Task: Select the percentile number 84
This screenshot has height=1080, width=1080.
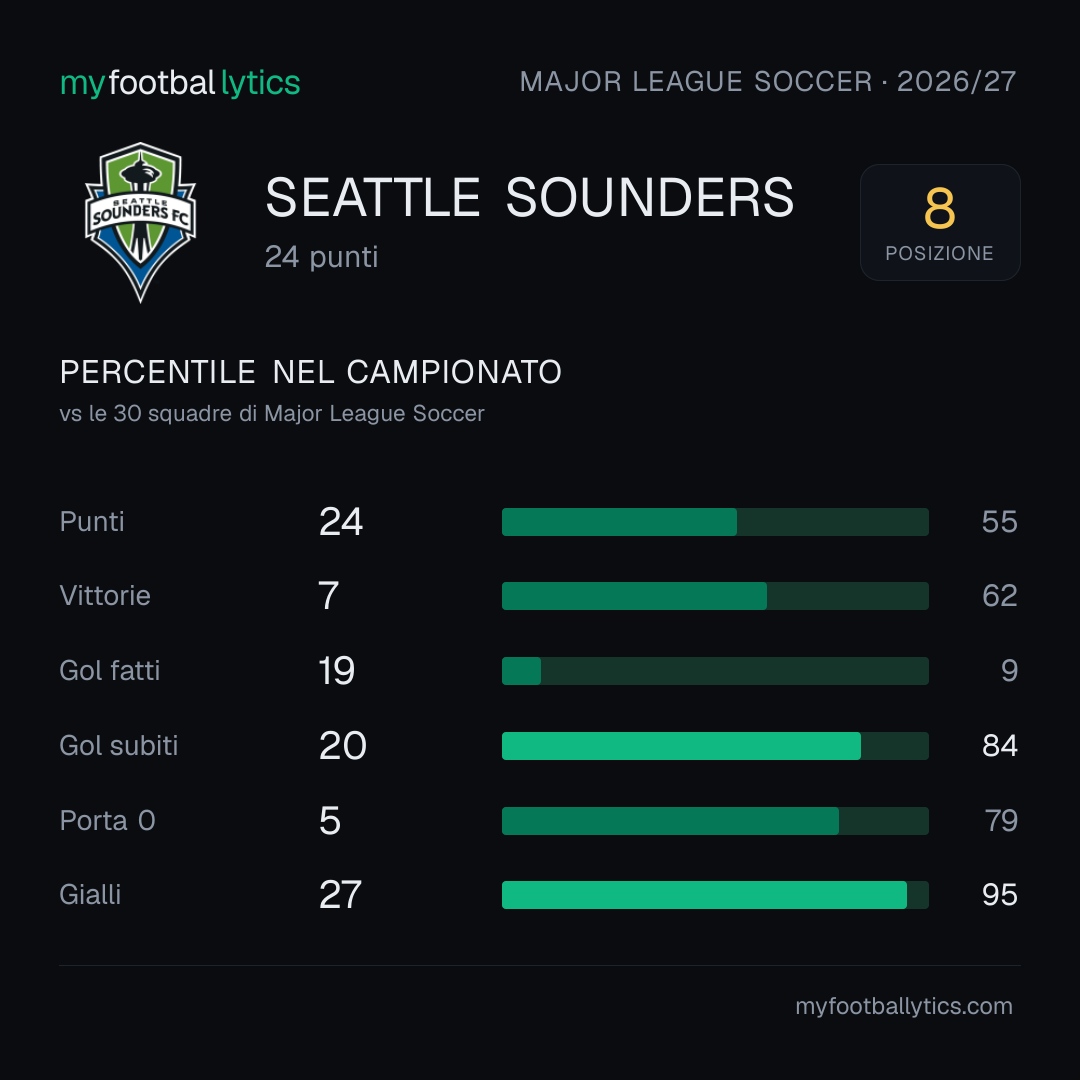Action: (x=999, y=746)
